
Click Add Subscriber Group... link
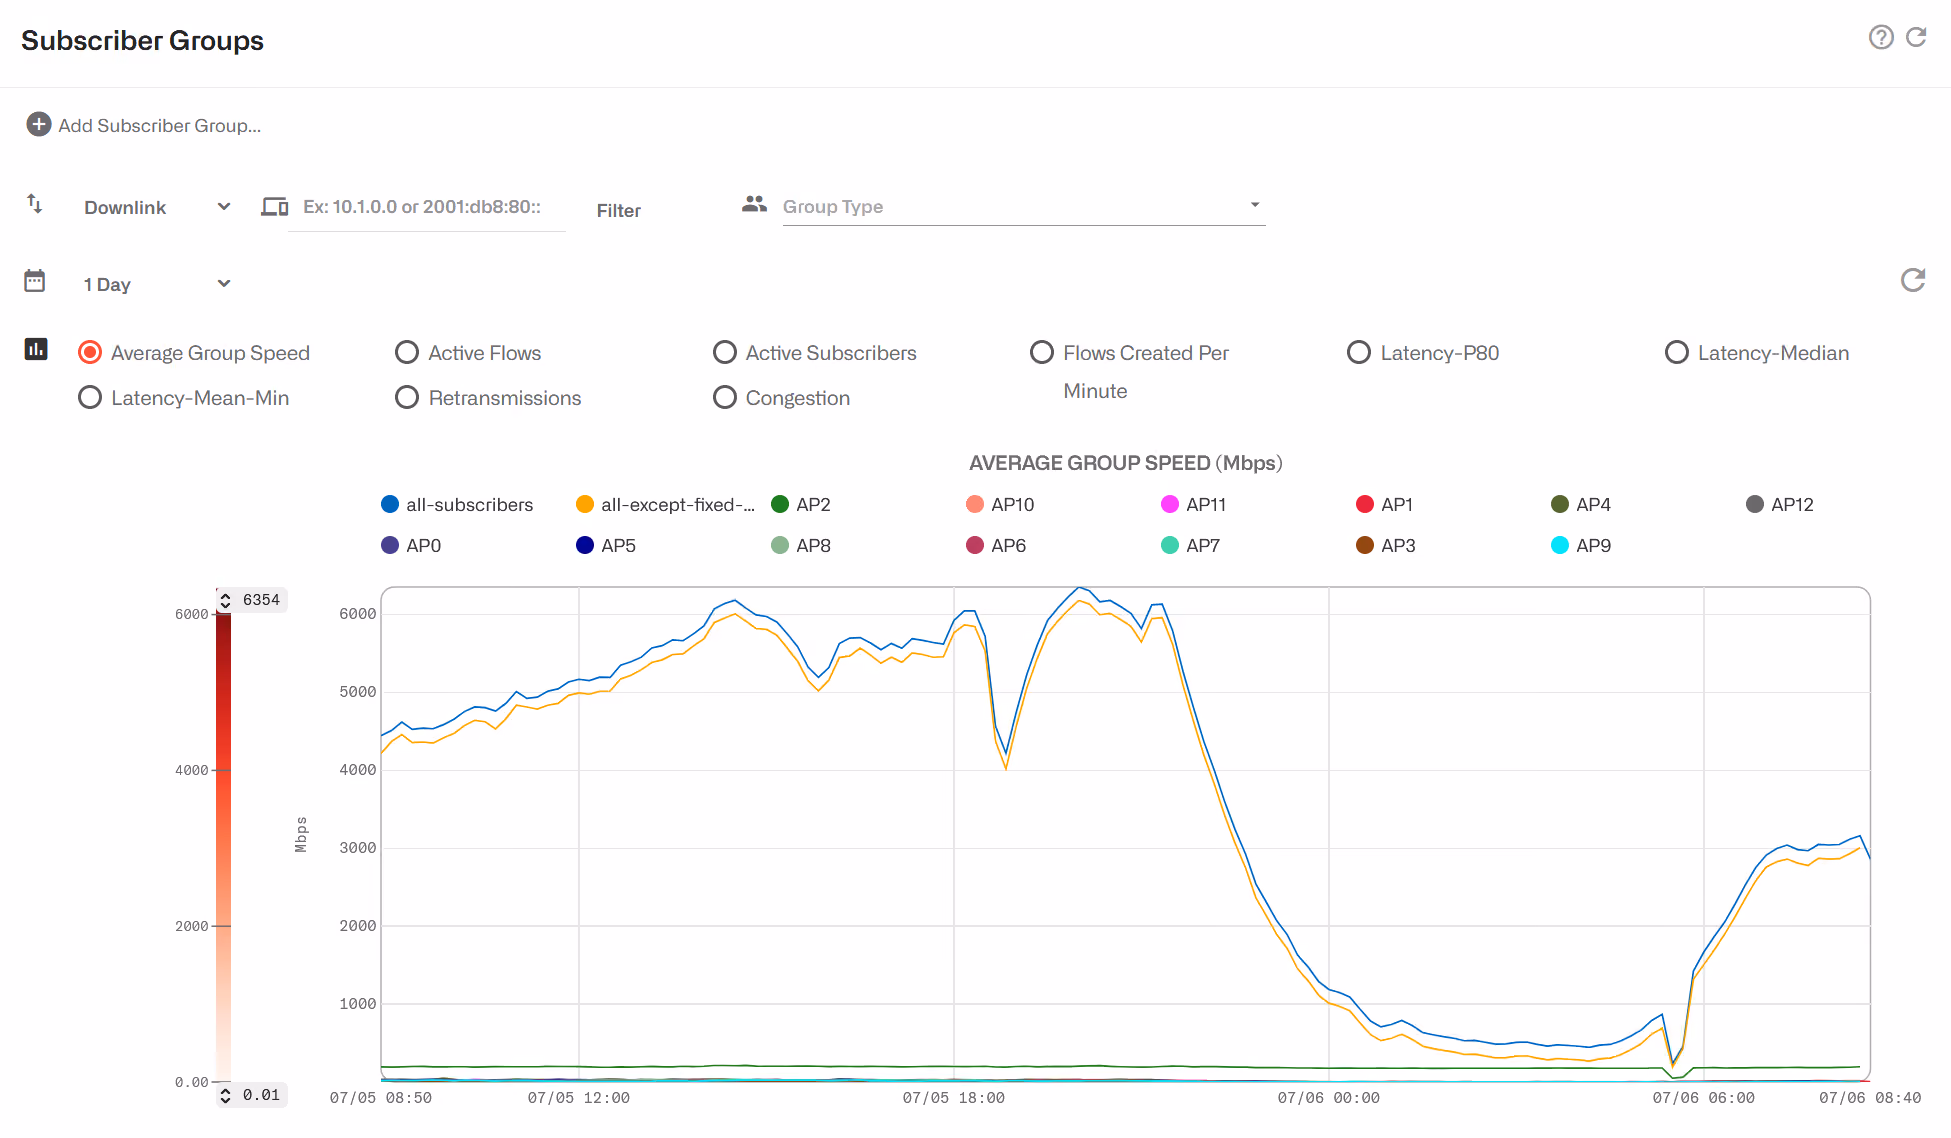[x=159, y=125]
